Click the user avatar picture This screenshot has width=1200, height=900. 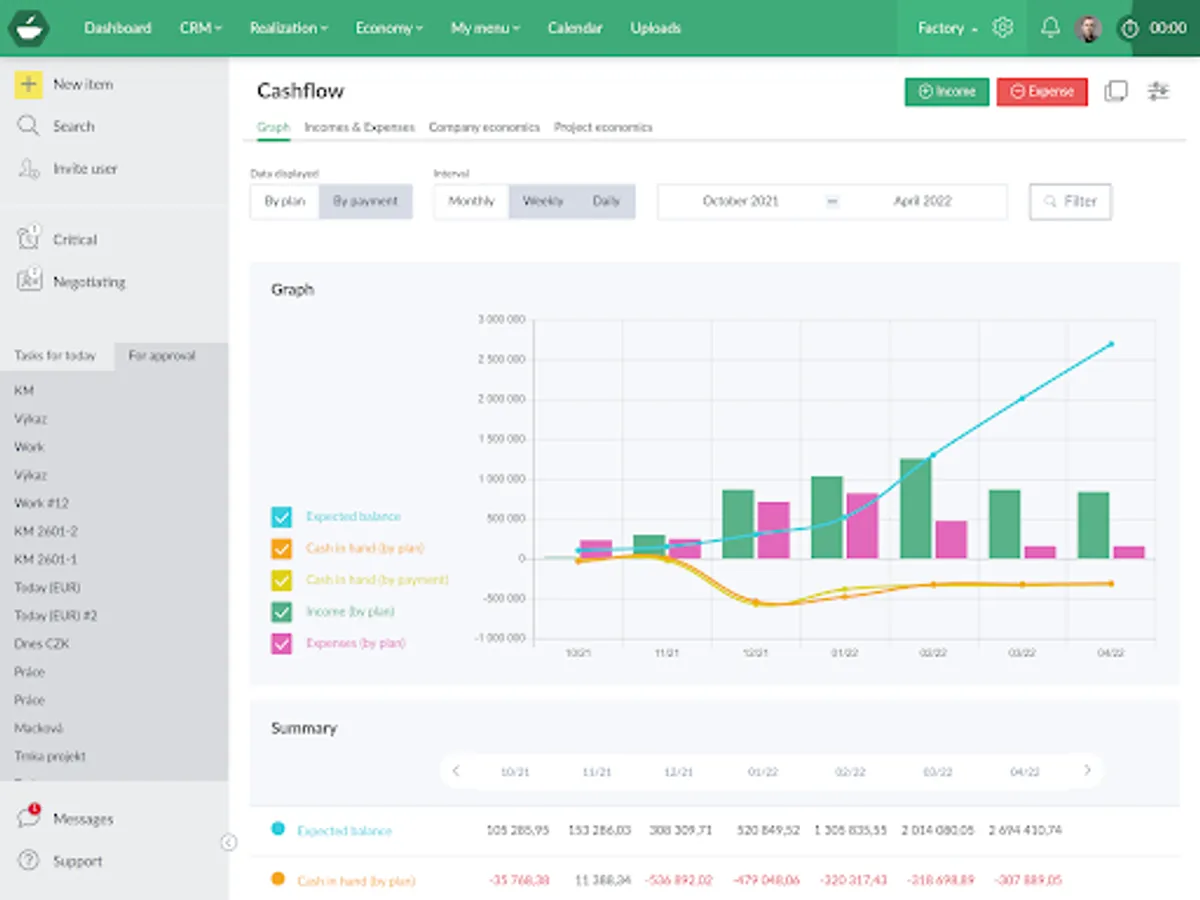point(1089,28)
